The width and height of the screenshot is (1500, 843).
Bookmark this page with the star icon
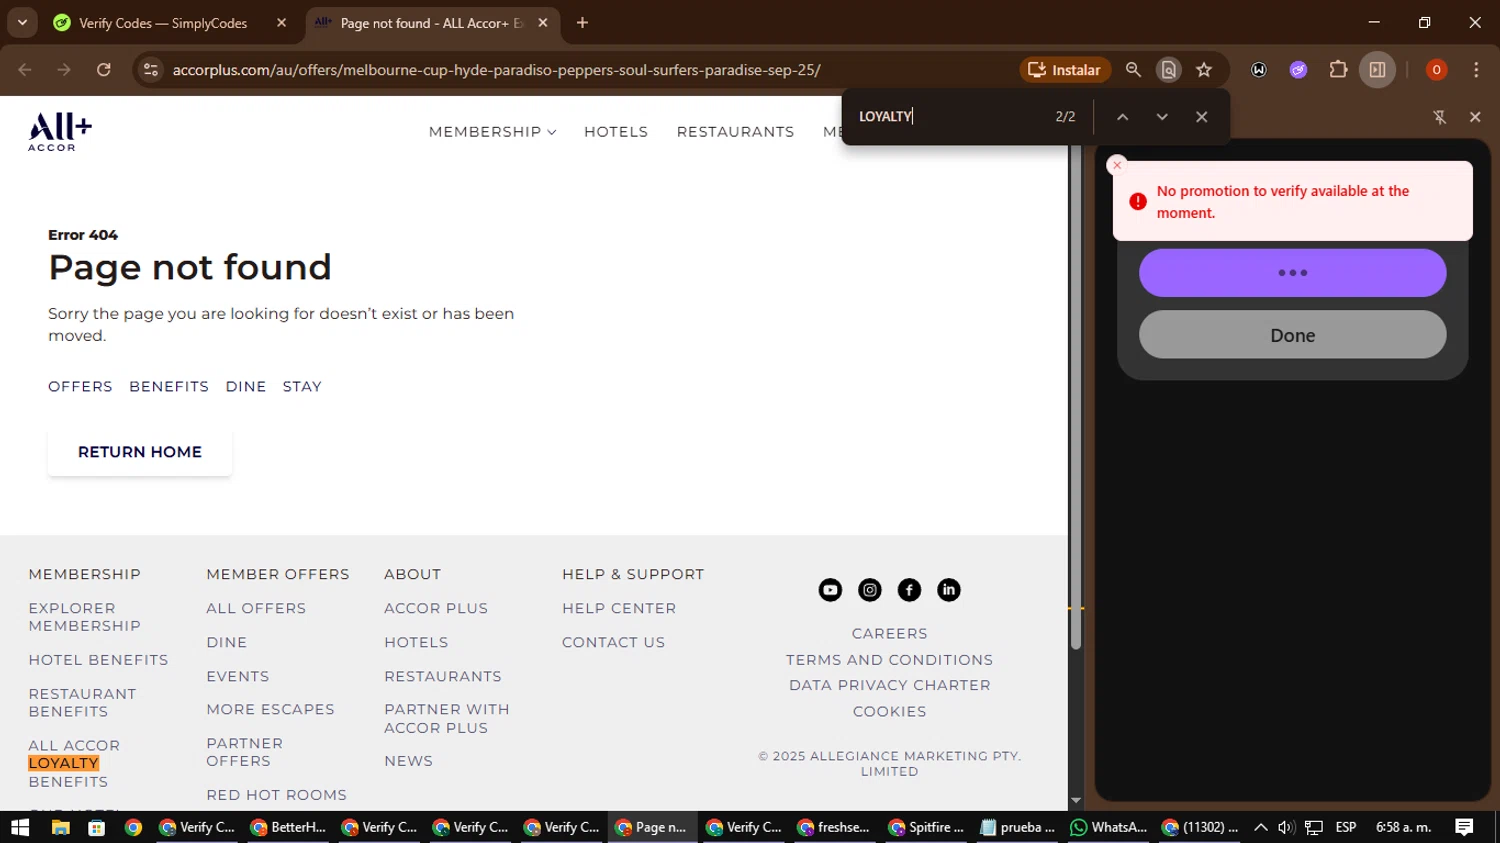pyautogui.click(x=1204, y=70)
